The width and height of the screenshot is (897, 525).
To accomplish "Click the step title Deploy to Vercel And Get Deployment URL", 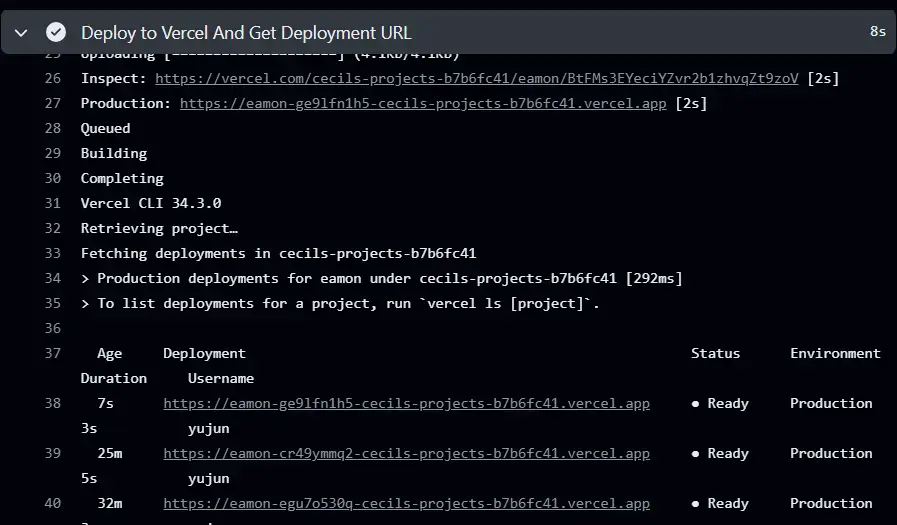I will point(246,33).
